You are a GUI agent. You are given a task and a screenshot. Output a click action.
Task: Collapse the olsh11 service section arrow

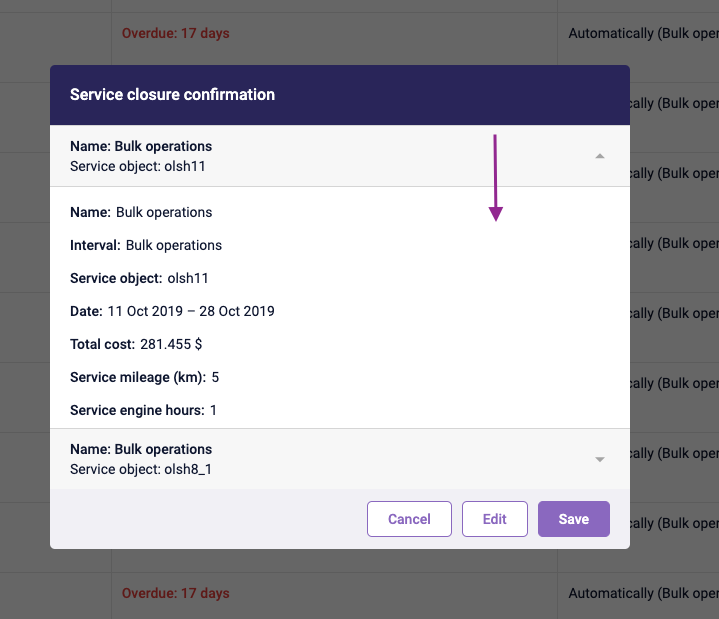[600, 156]
